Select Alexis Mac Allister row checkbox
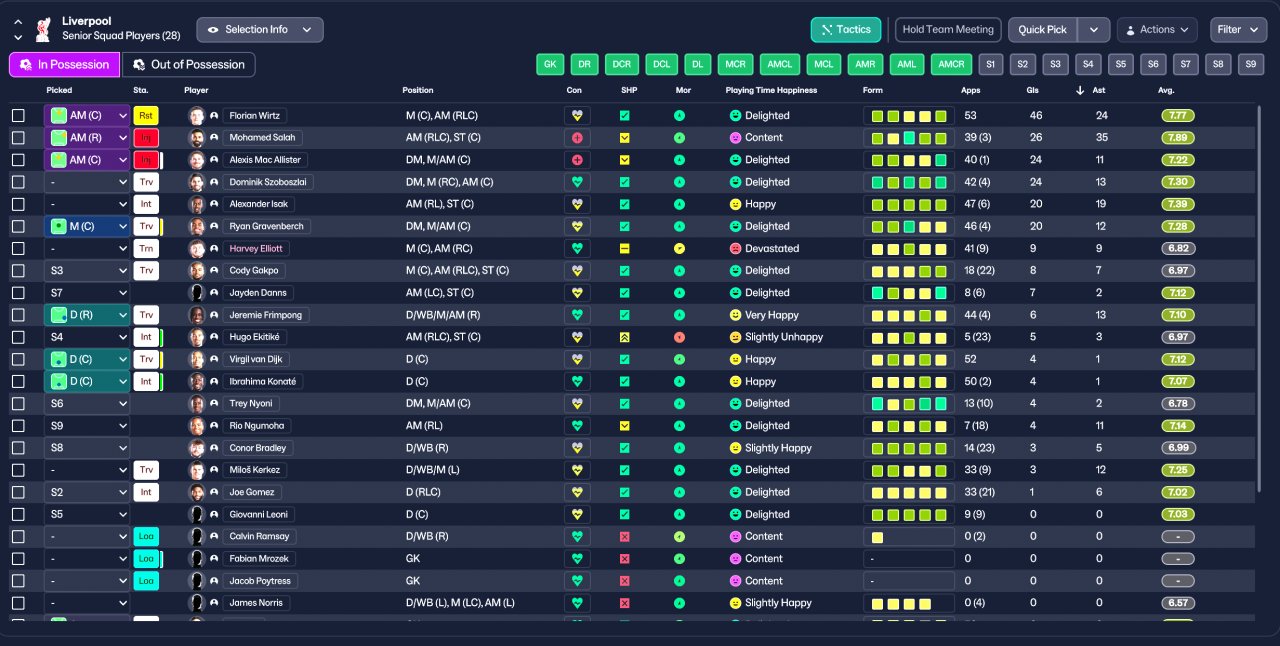1280x646 pixels. (18, 160)
